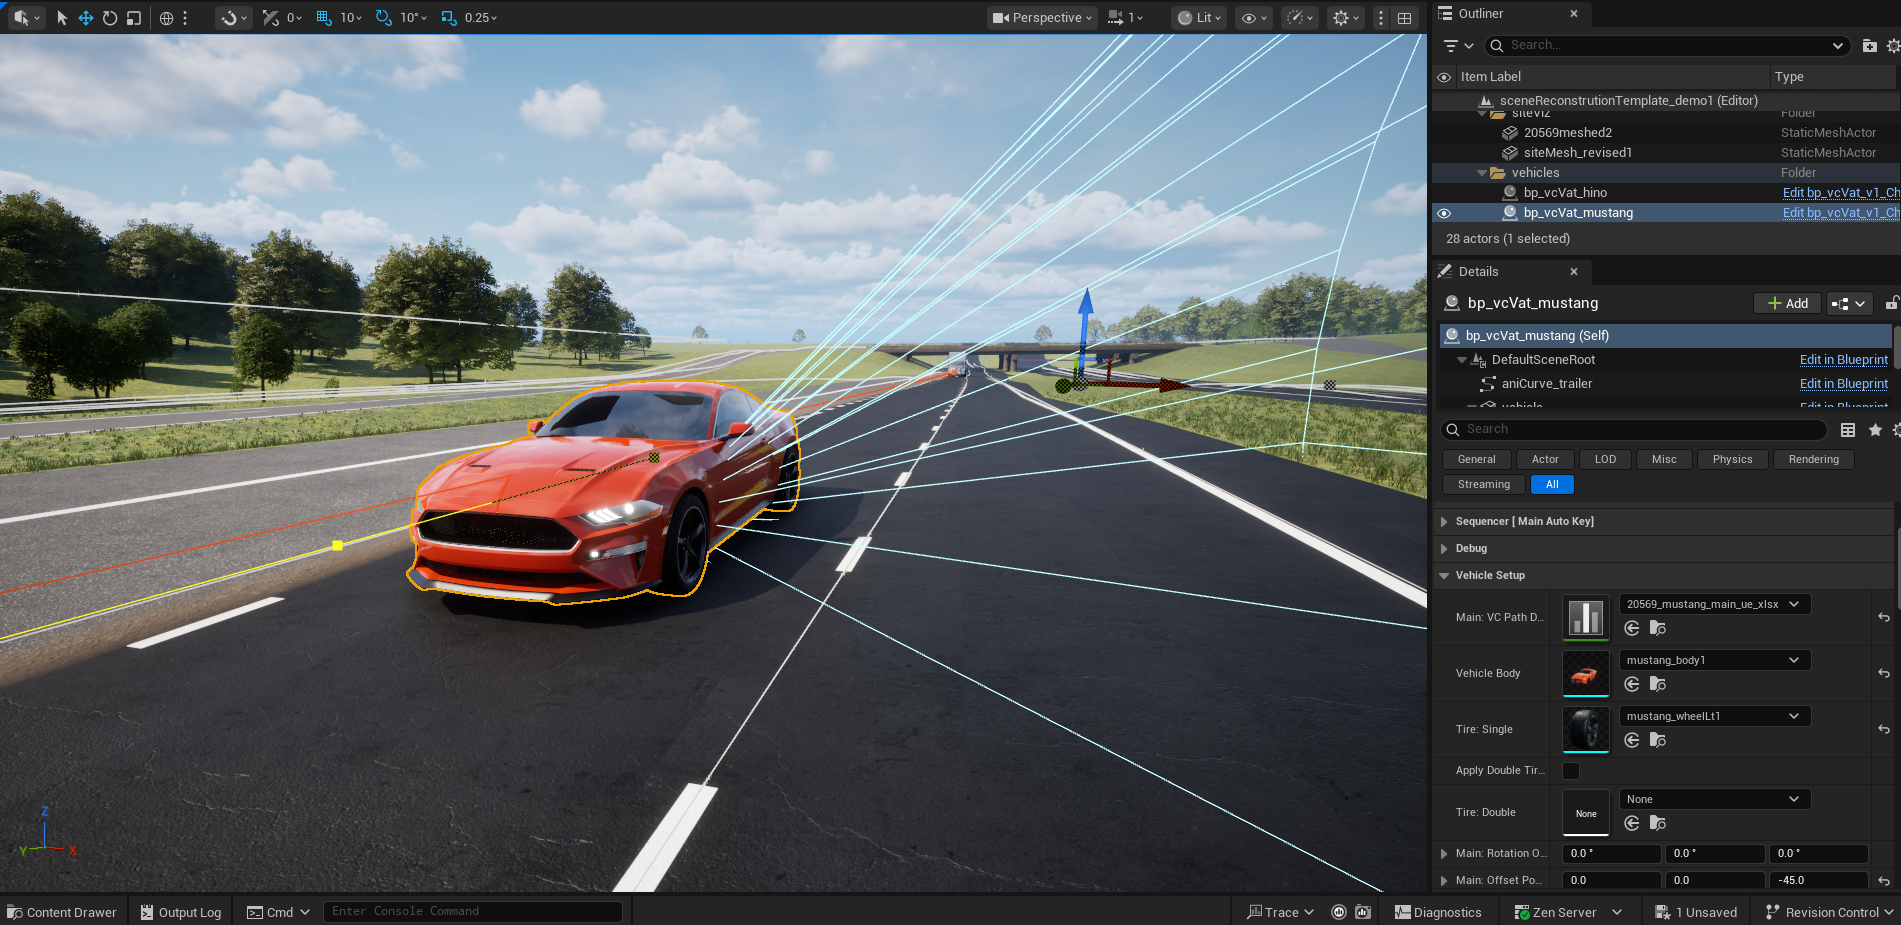Image resolution: width=1901 pixels, height=925 pixels.
Task: Open Tire Single mustang_wheelLt1 dropdown
Action: [1715, 717]
